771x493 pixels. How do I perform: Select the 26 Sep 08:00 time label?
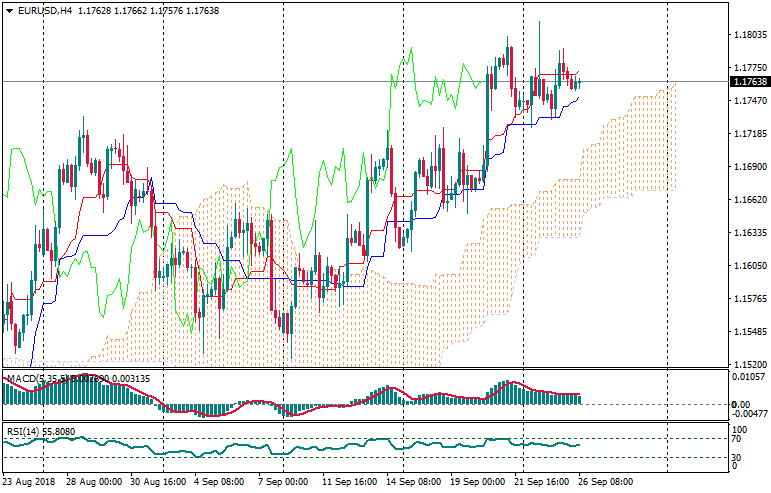click(607, 482)
